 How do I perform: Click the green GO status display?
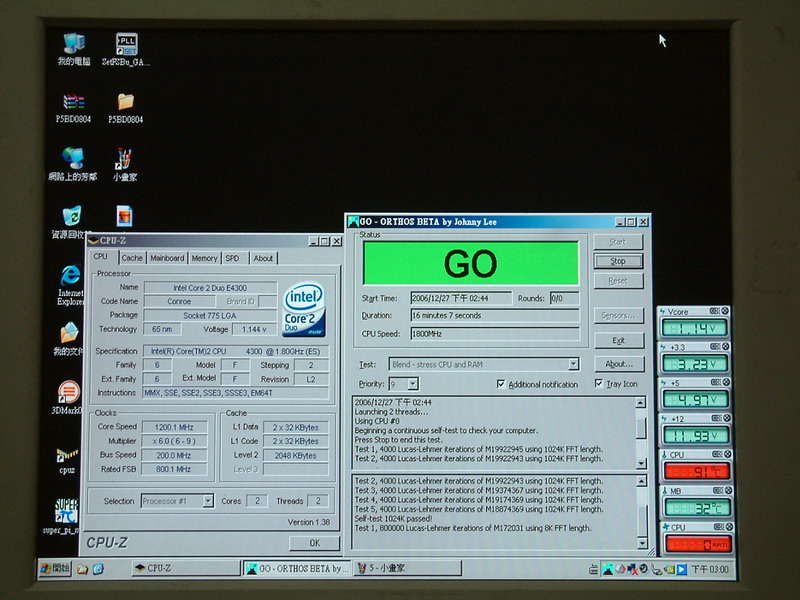[x=470, y=263]
